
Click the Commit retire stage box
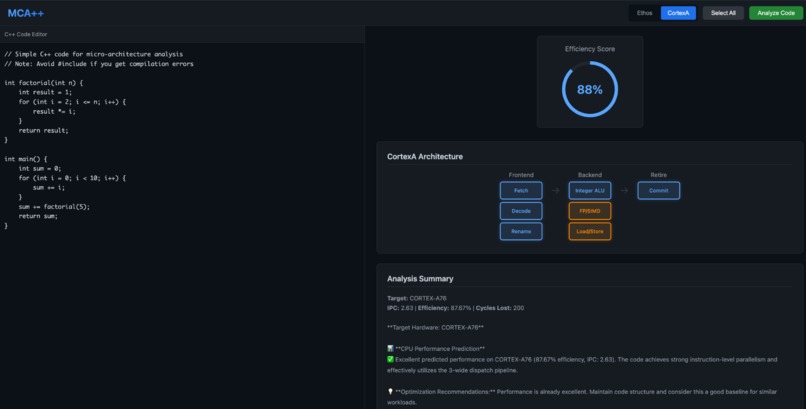point(658,191)
